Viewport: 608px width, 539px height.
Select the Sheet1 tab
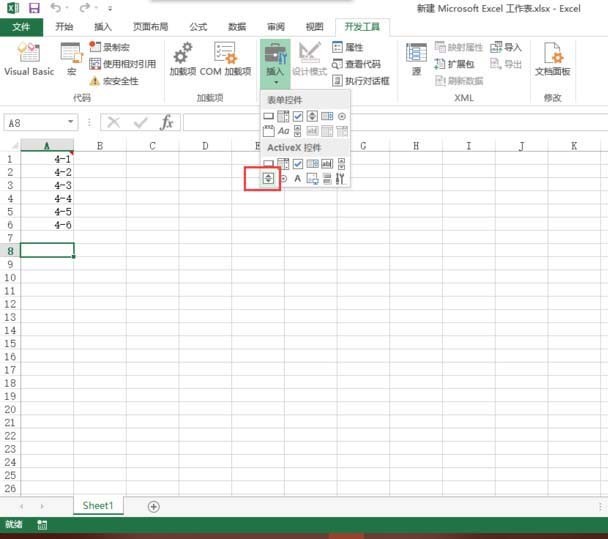(98, 506)
